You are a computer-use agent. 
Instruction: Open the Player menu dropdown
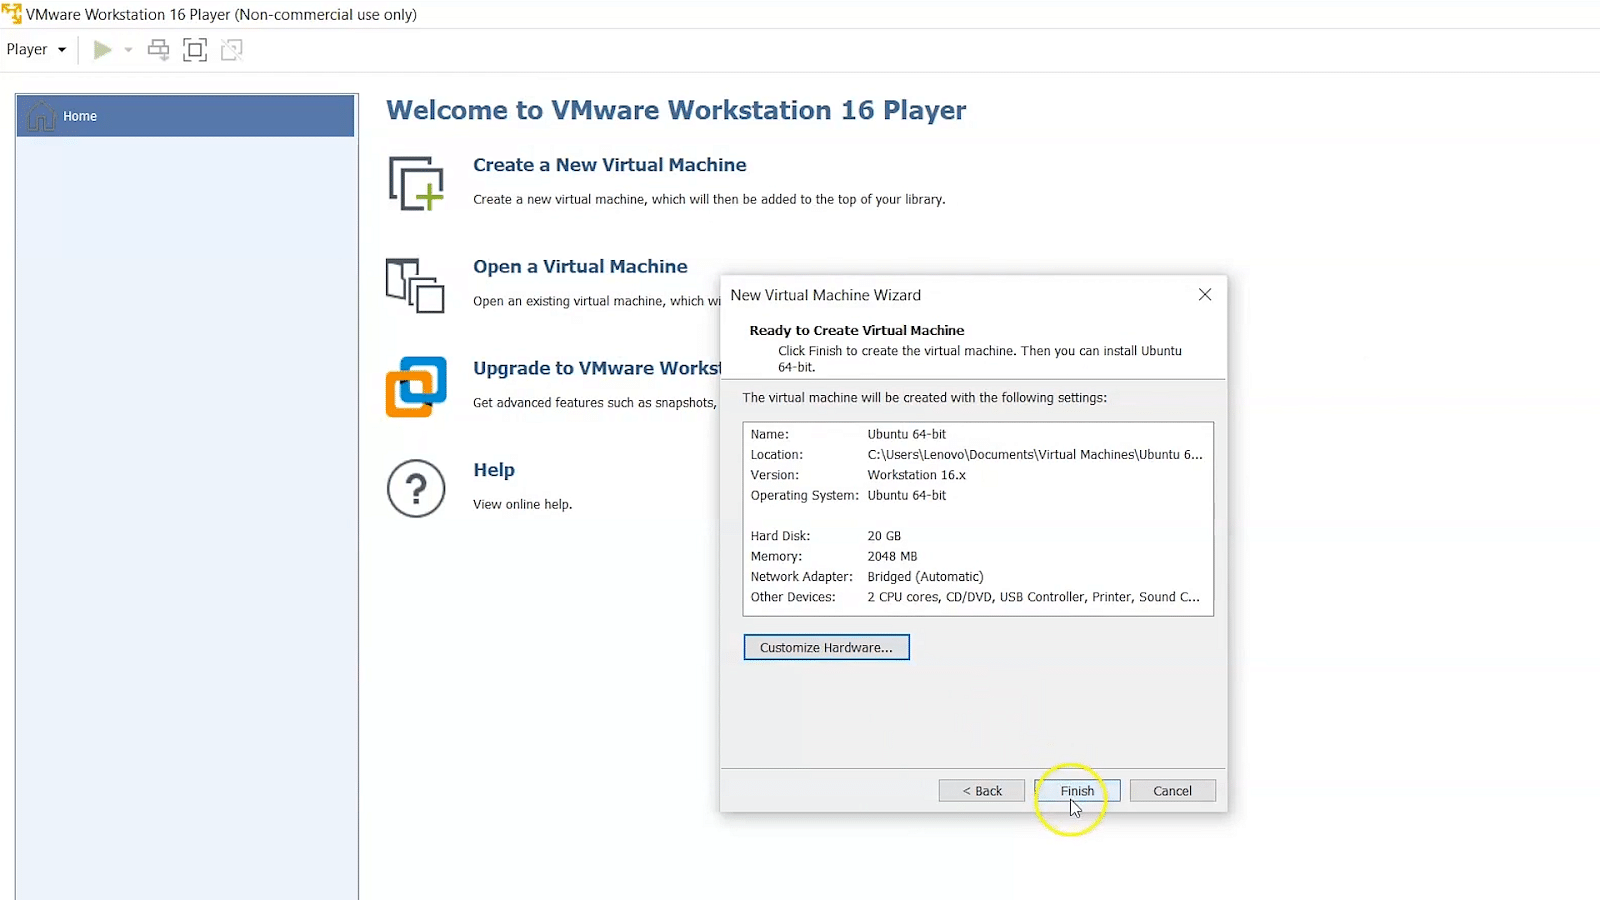[x=36, y=49]
